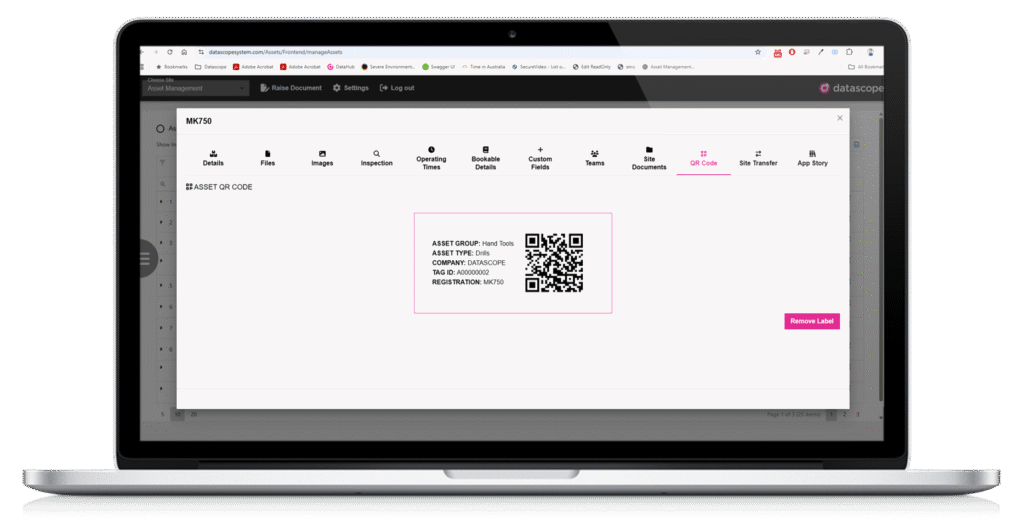Screen dimensions: 1024x521
Task: Open Settings from the top bar
Action: pos(351,88)
